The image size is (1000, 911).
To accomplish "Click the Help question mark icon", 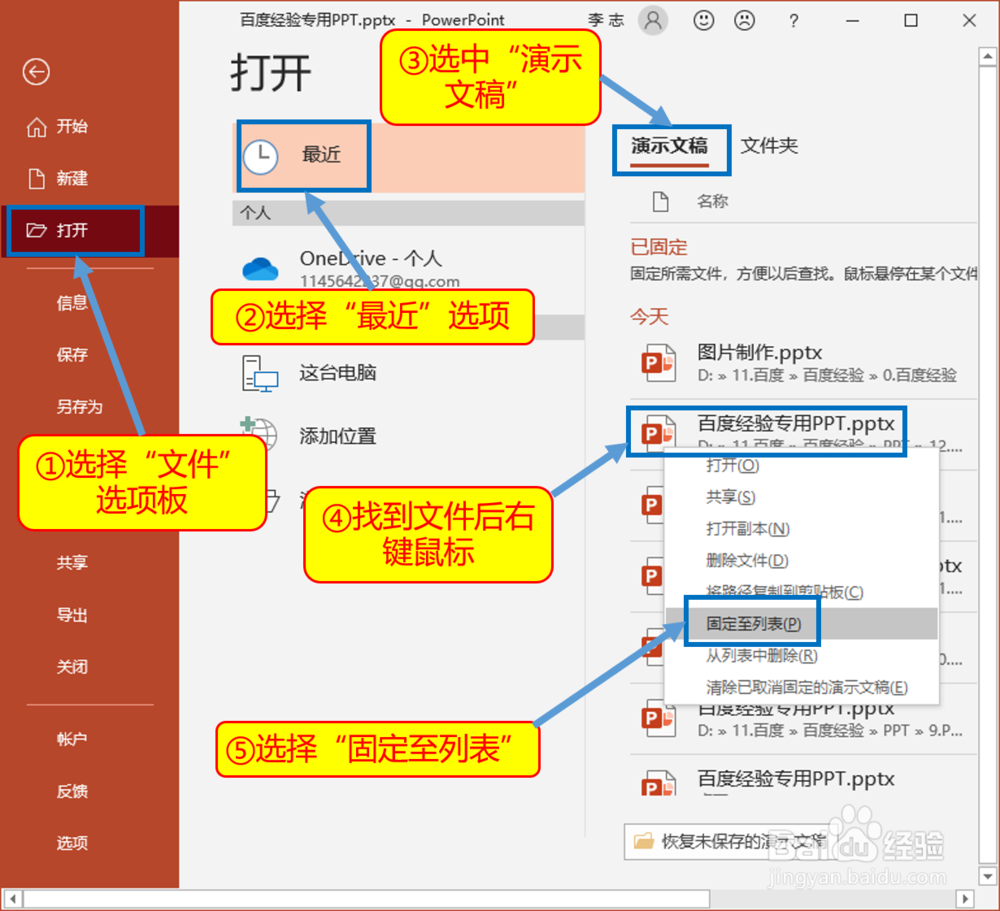I will 793,20.
